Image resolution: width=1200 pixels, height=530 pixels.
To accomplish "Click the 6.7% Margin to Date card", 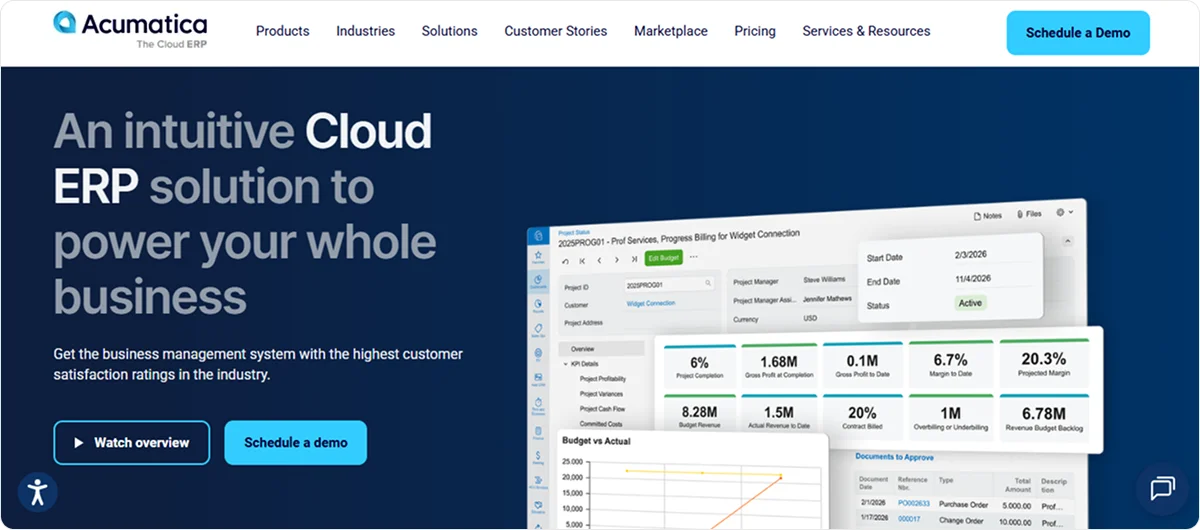I will 951,362.
